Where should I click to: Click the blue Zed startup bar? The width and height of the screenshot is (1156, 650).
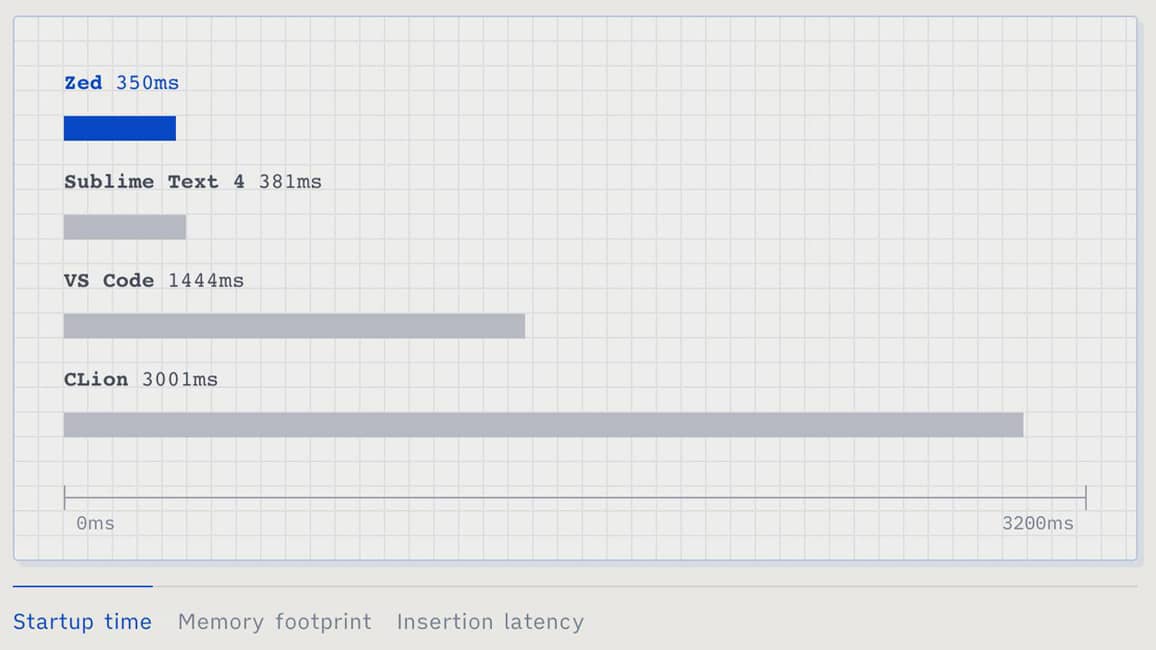[120, 128]
